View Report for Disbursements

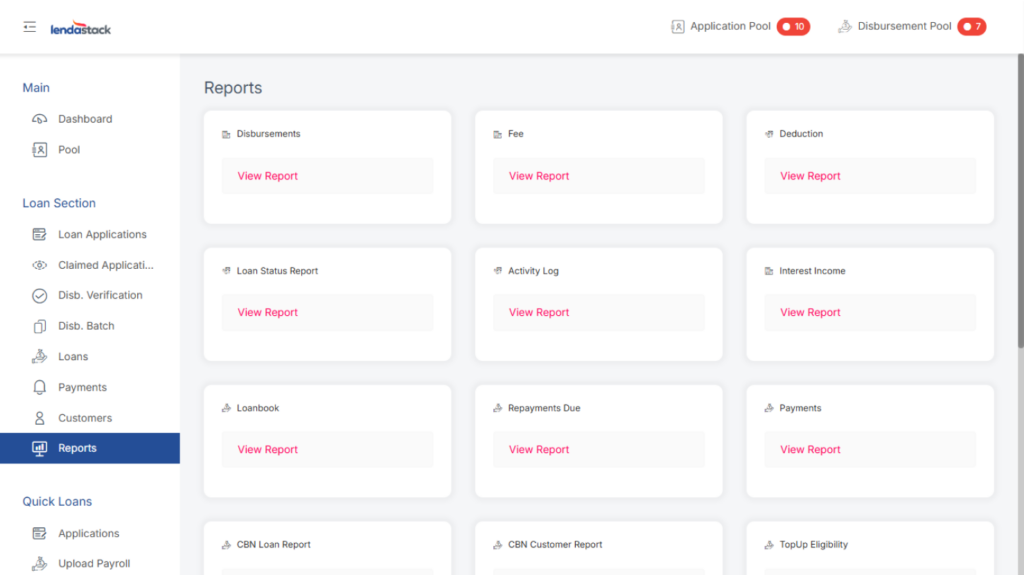point(268,176)
